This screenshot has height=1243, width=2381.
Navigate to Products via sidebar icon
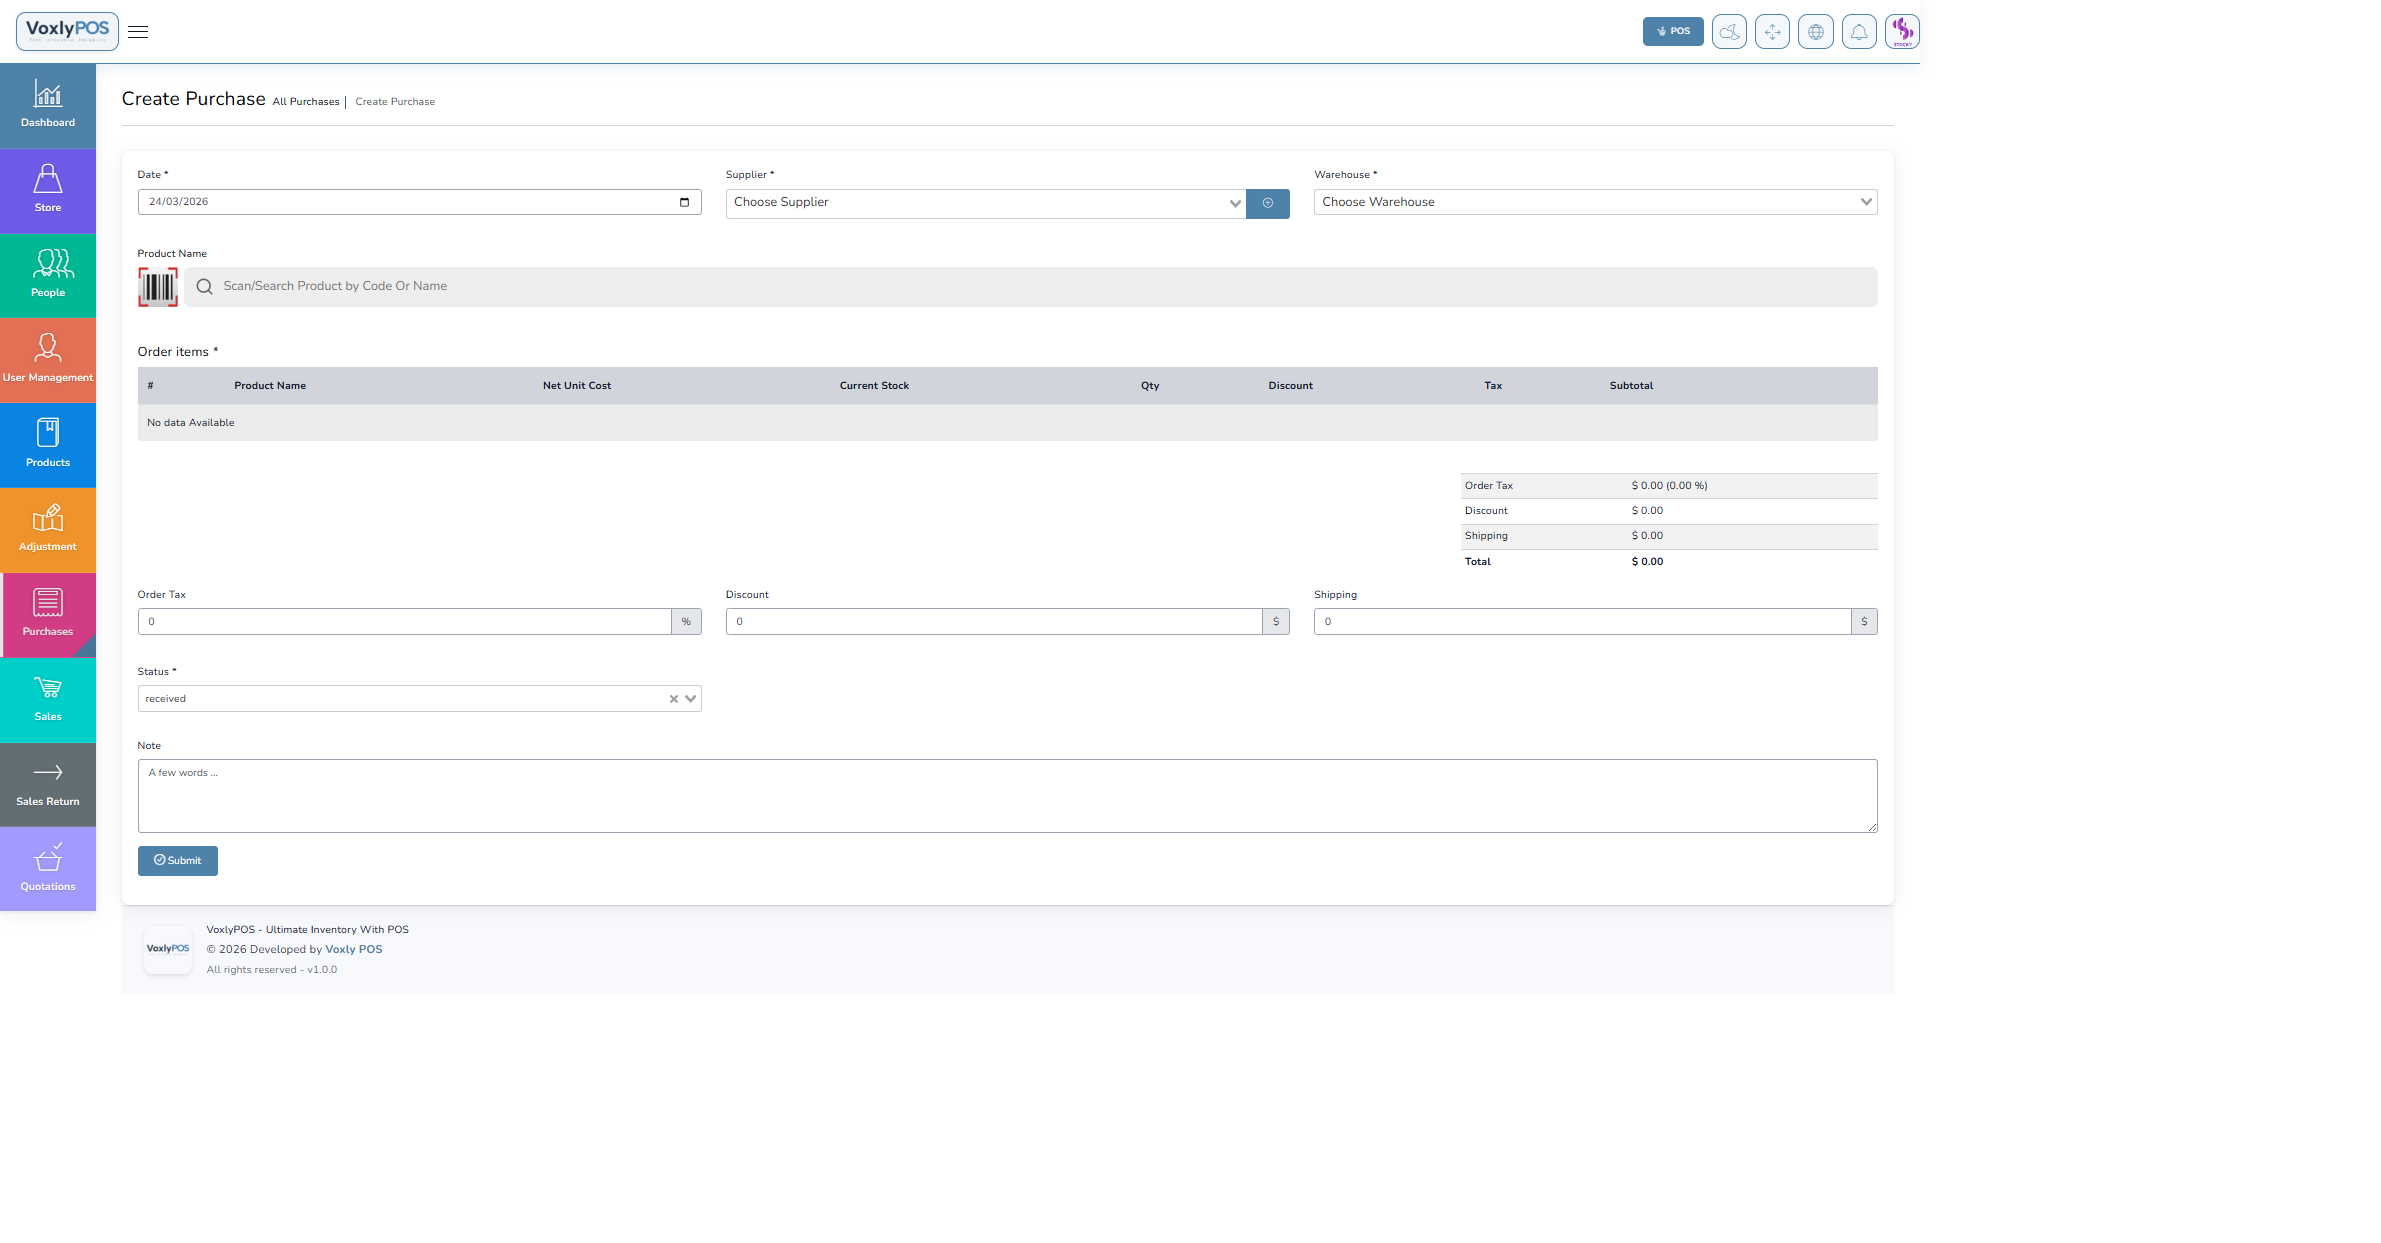47,444
